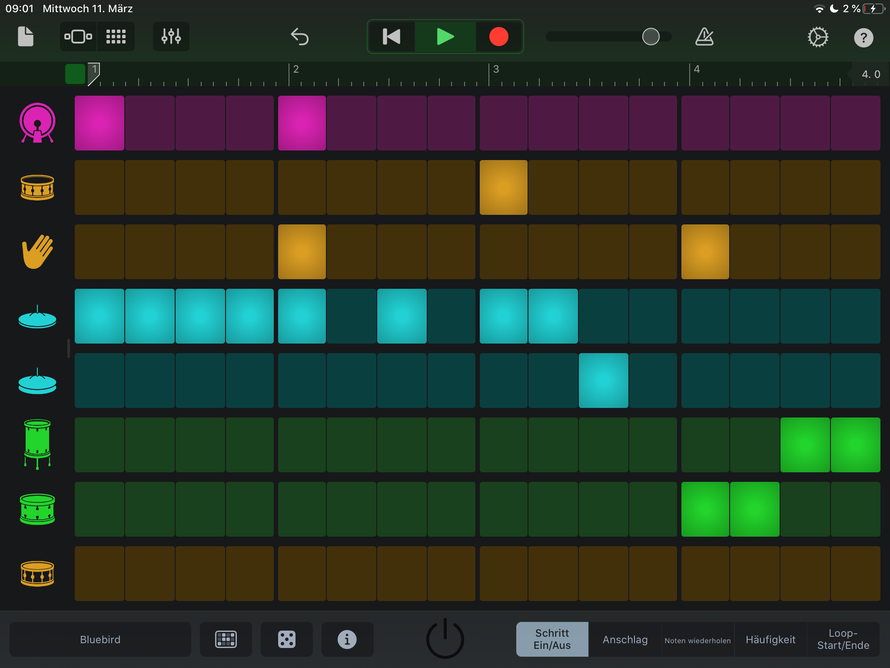
Task: Open Live Loops grid view icon
Action: pos(116,37)
